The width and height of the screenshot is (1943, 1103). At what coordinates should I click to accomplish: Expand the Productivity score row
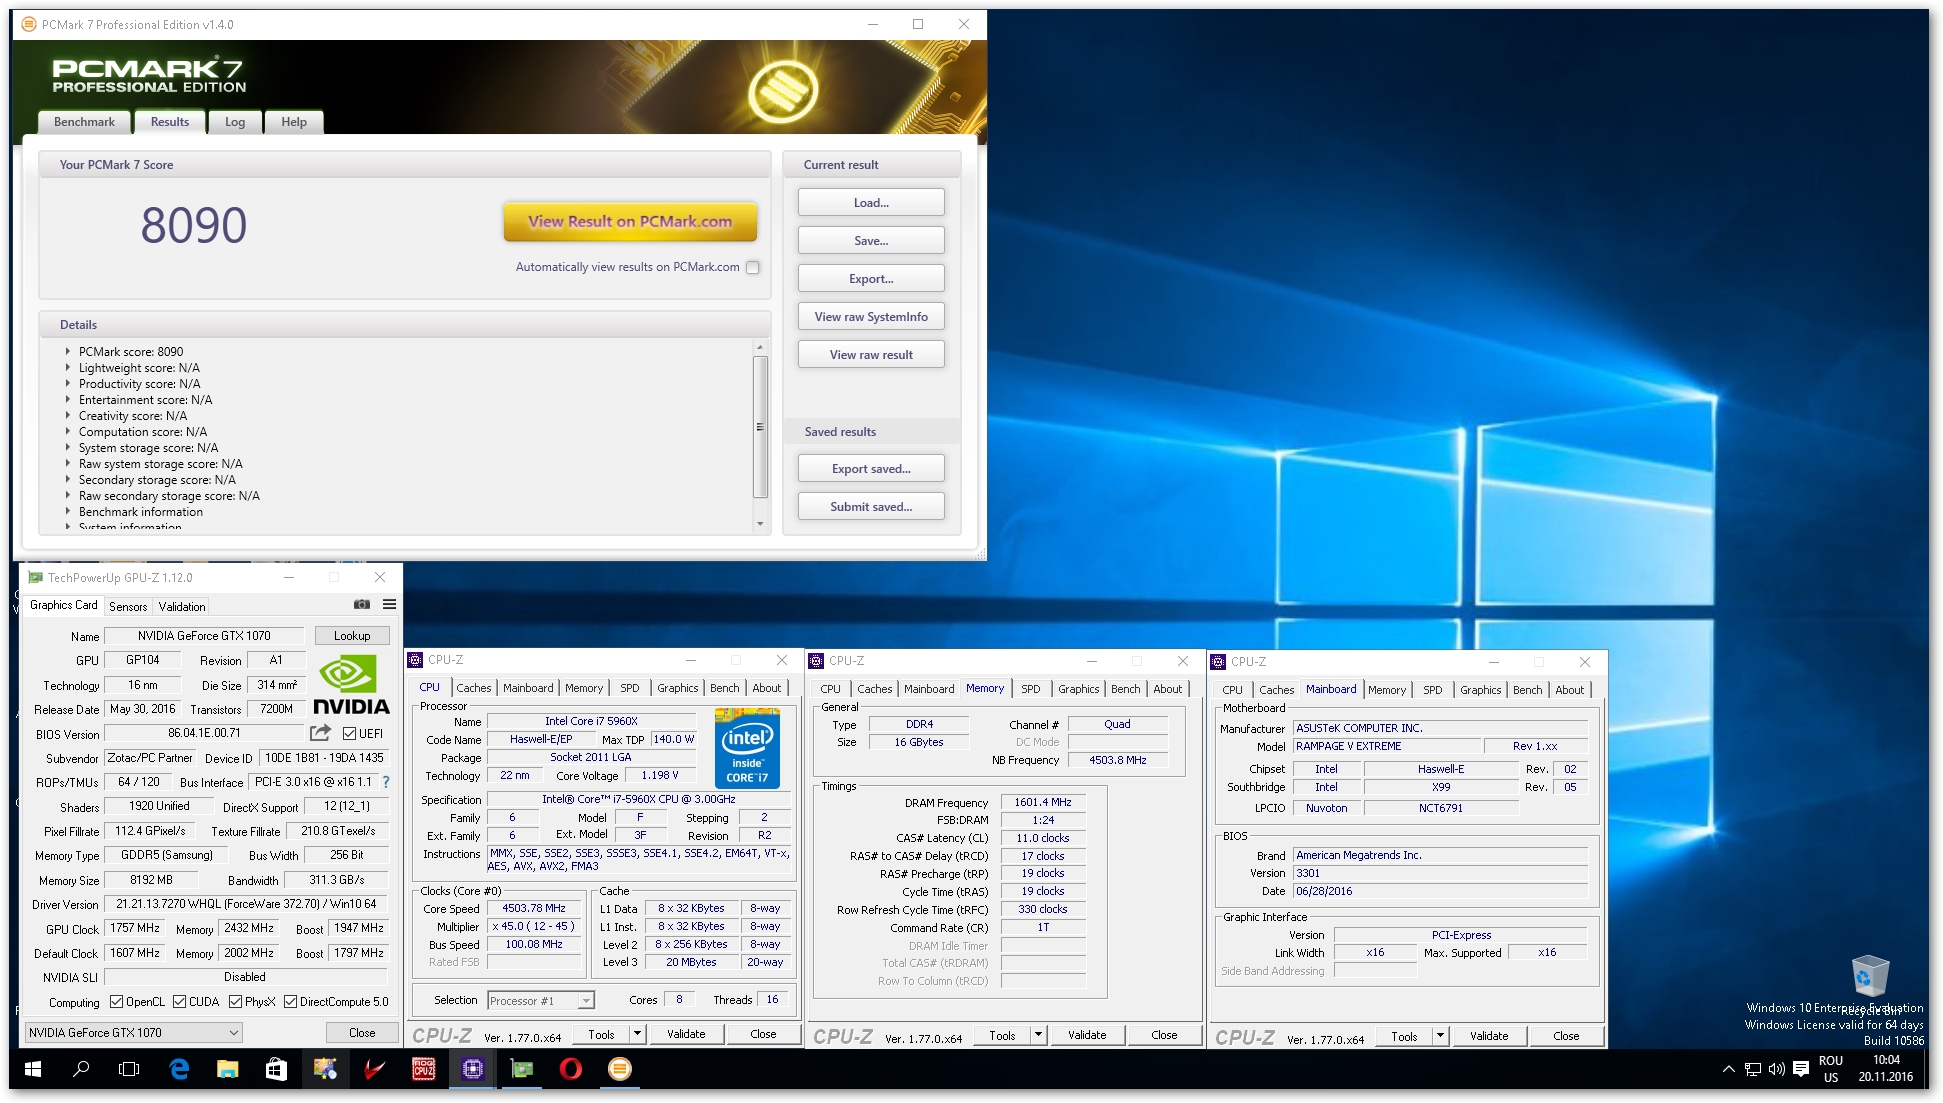[x=68, y=384]
